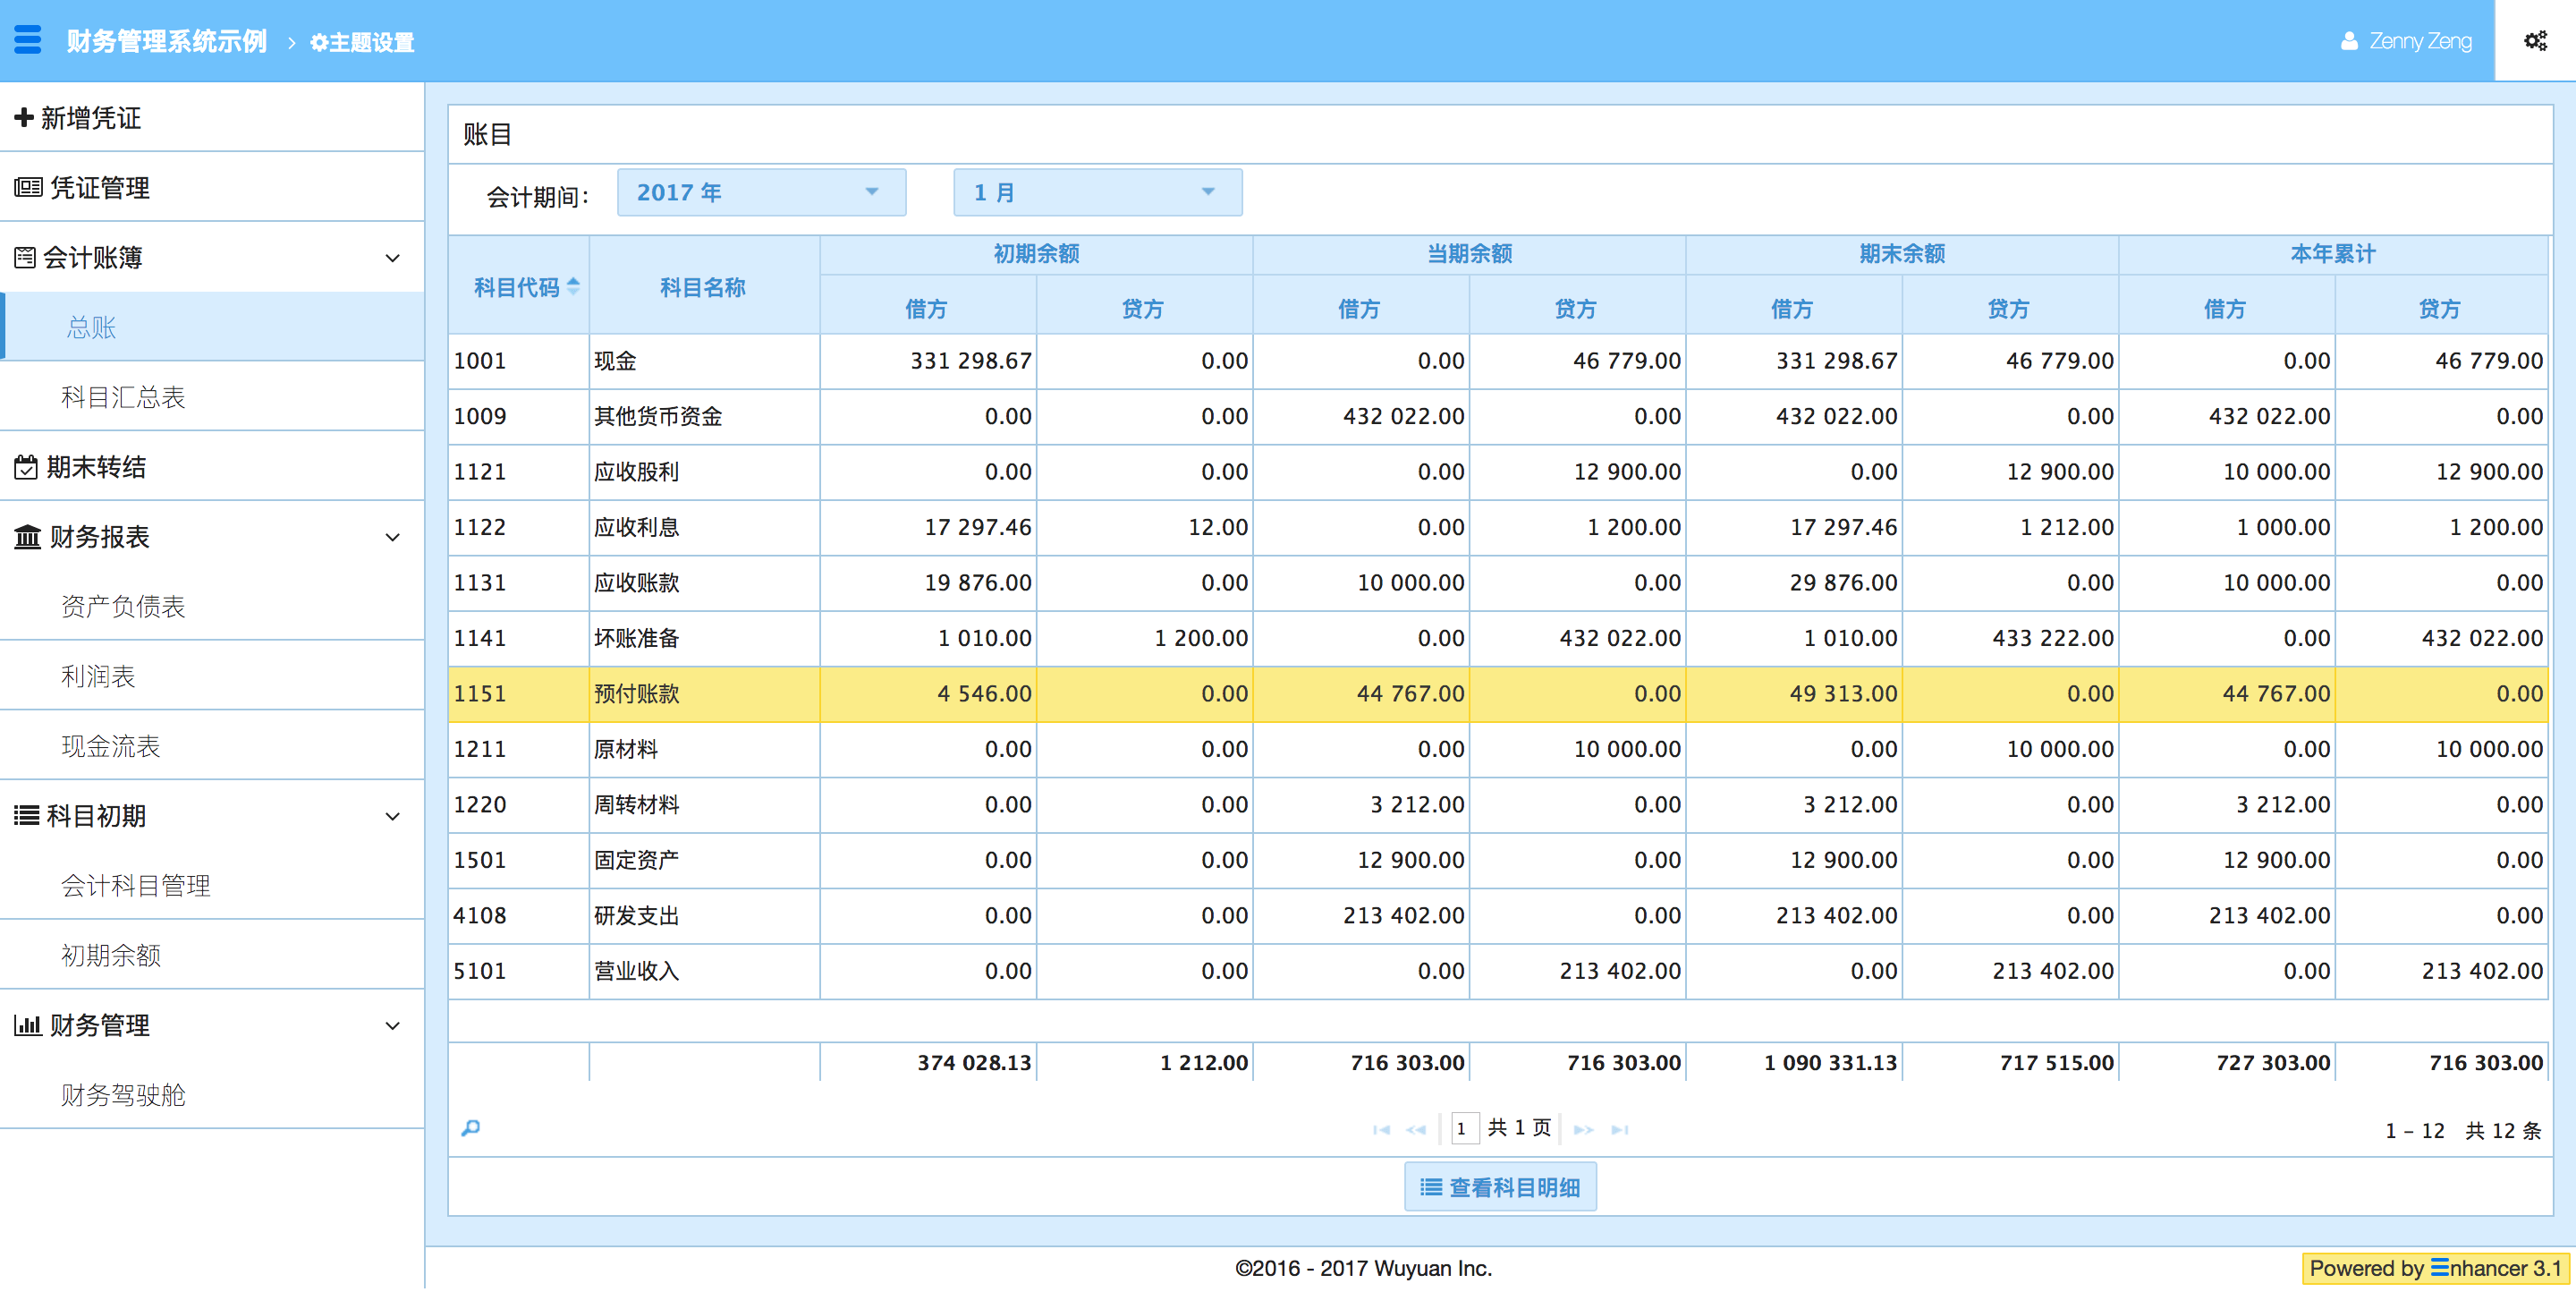Image resolution: width=2576 pixels, height=1292 pixels.
Task: Sort by 科目代码 column sort arrows
Action: point(573,286)
